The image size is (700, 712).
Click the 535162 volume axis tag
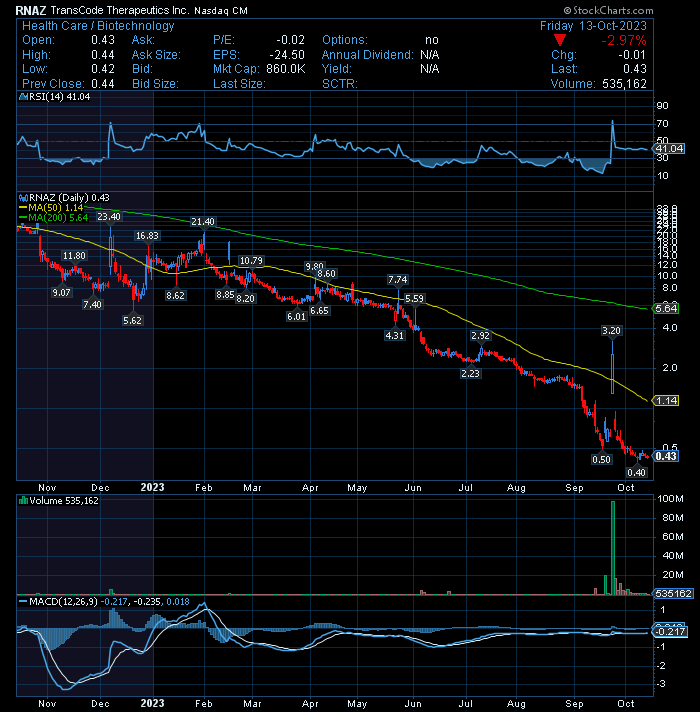[673, 593]
